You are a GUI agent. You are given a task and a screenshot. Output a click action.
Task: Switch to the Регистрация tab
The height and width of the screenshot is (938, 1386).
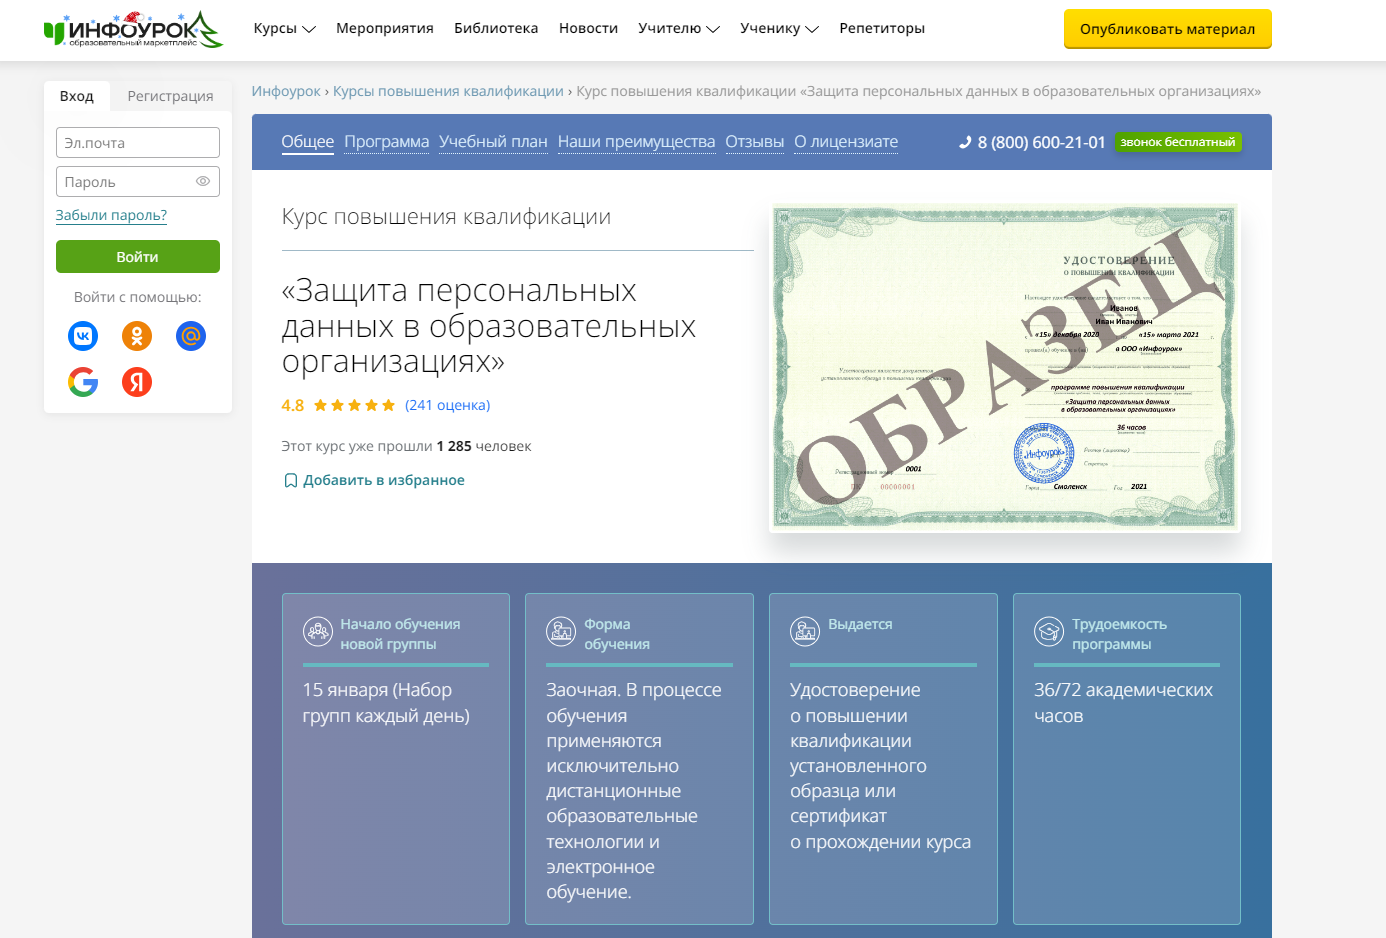click(x=170, y=96)
